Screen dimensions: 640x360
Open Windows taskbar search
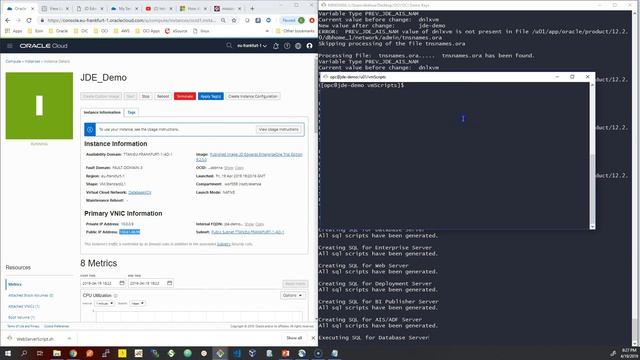pos(24,353)
